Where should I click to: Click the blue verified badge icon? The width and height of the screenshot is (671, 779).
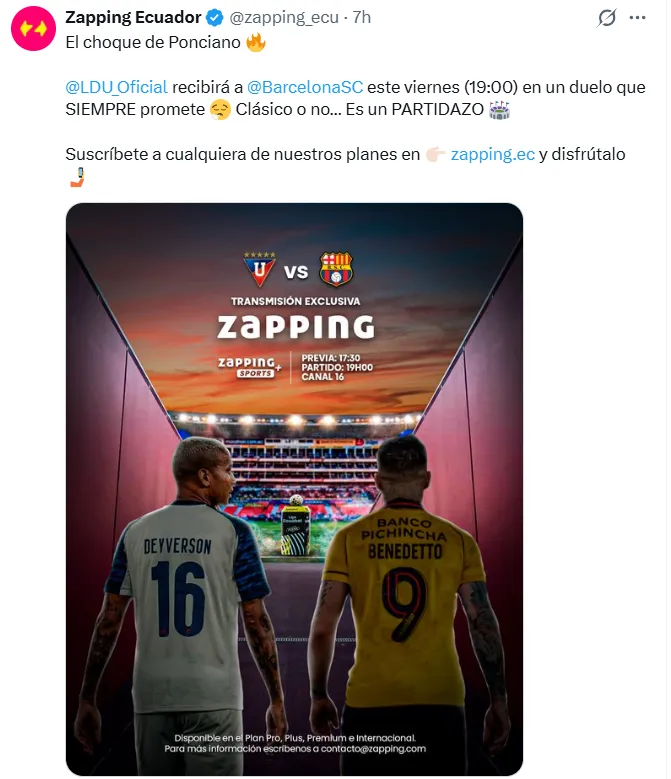(x=215, y=17)
